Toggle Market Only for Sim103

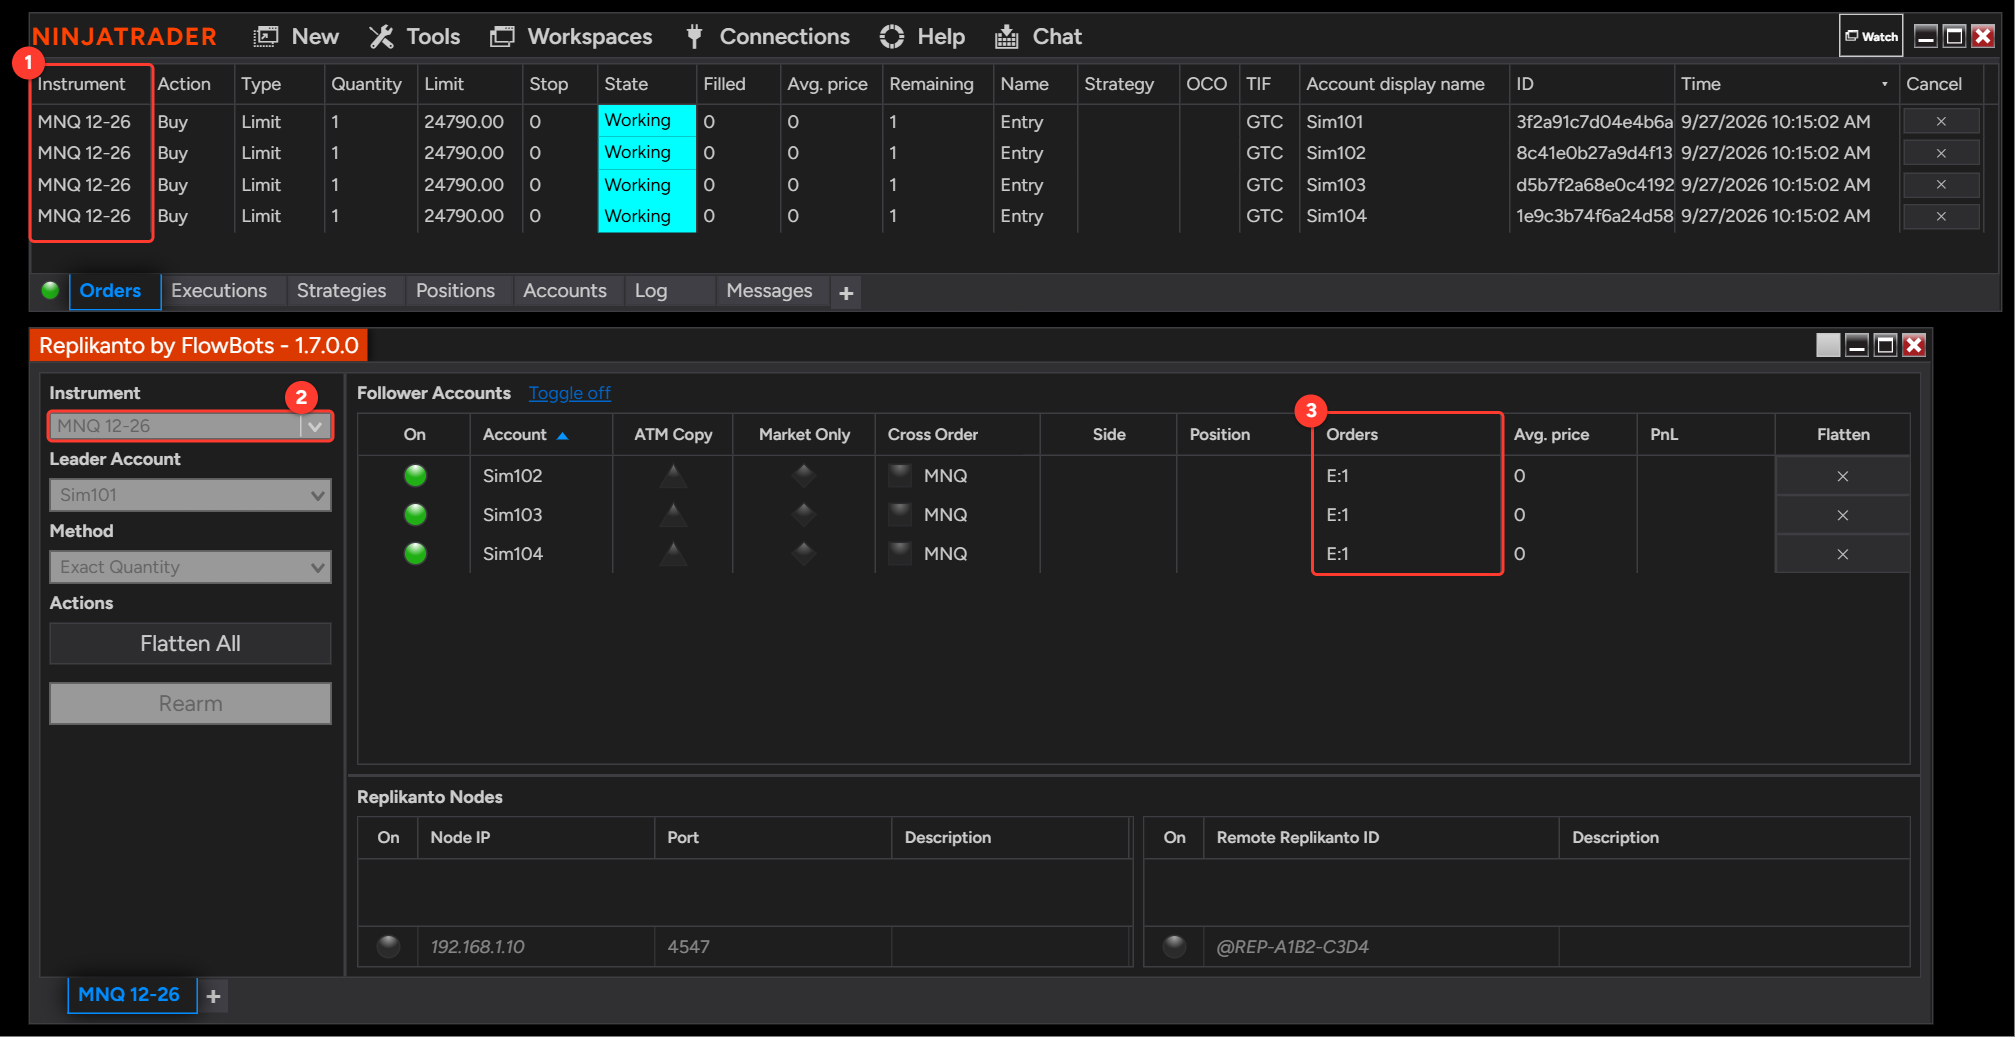(804, 515)
